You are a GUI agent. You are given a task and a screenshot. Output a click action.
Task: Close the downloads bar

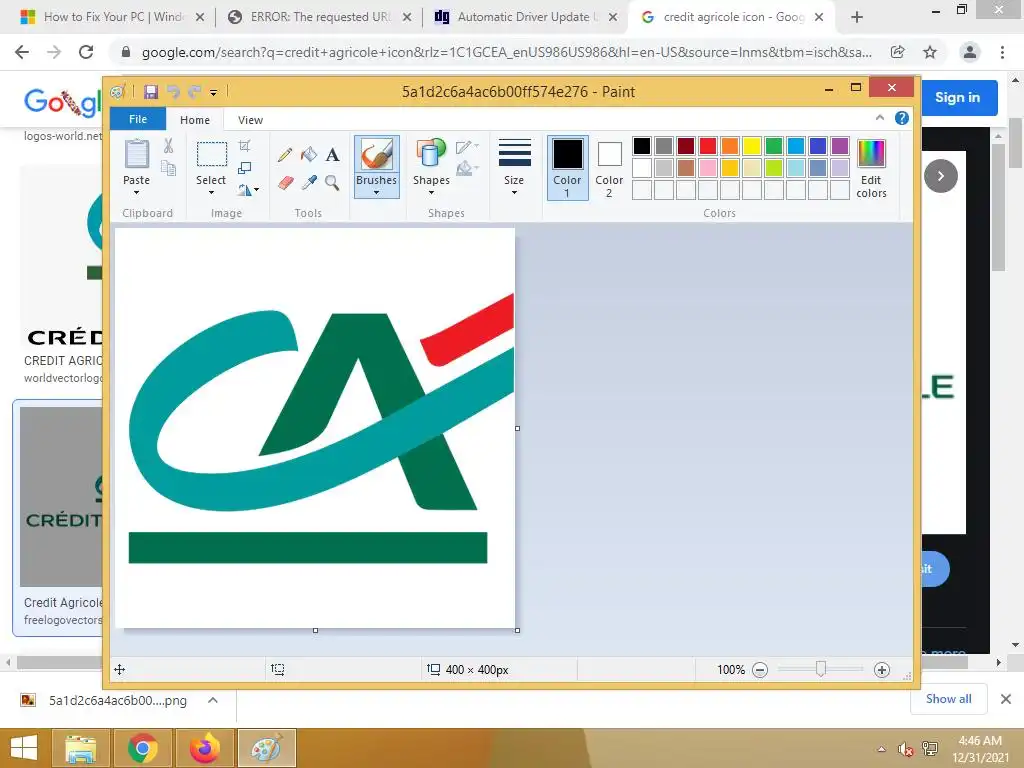(1006, 699)
